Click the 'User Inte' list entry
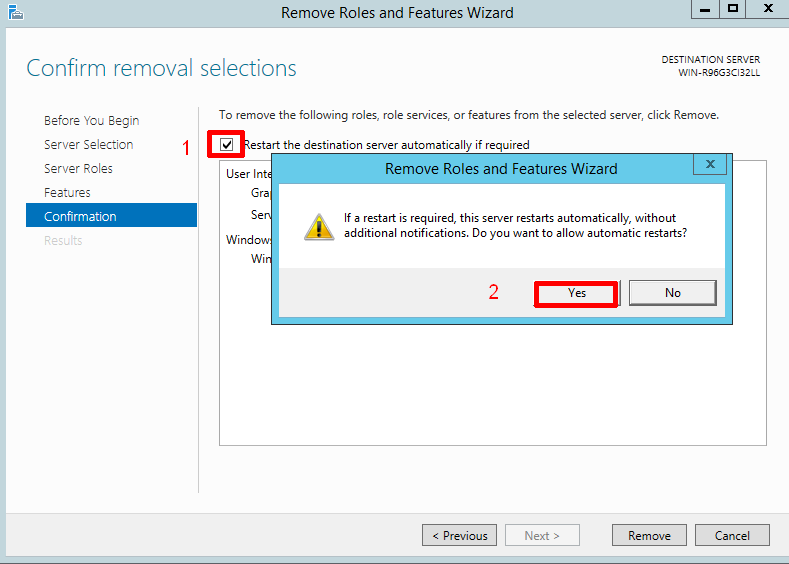 coord(249,174)
